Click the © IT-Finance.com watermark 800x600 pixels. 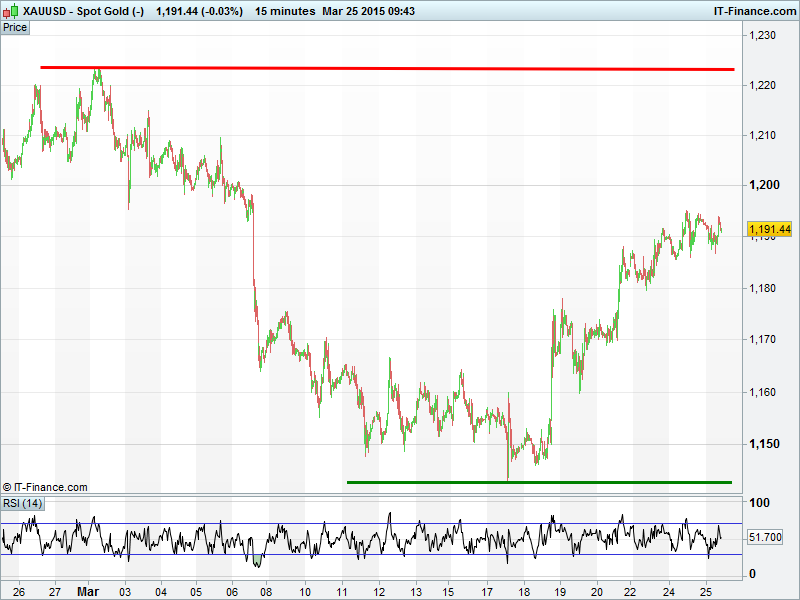pyautogui.click(x=46, y=487)
